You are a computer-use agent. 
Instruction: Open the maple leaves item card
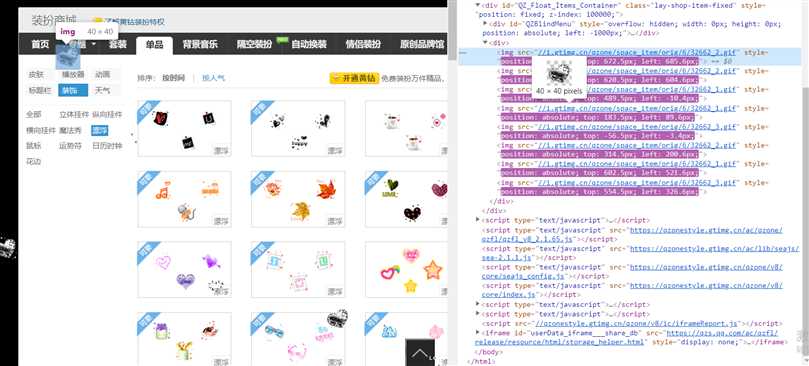(x=298, y=199)
